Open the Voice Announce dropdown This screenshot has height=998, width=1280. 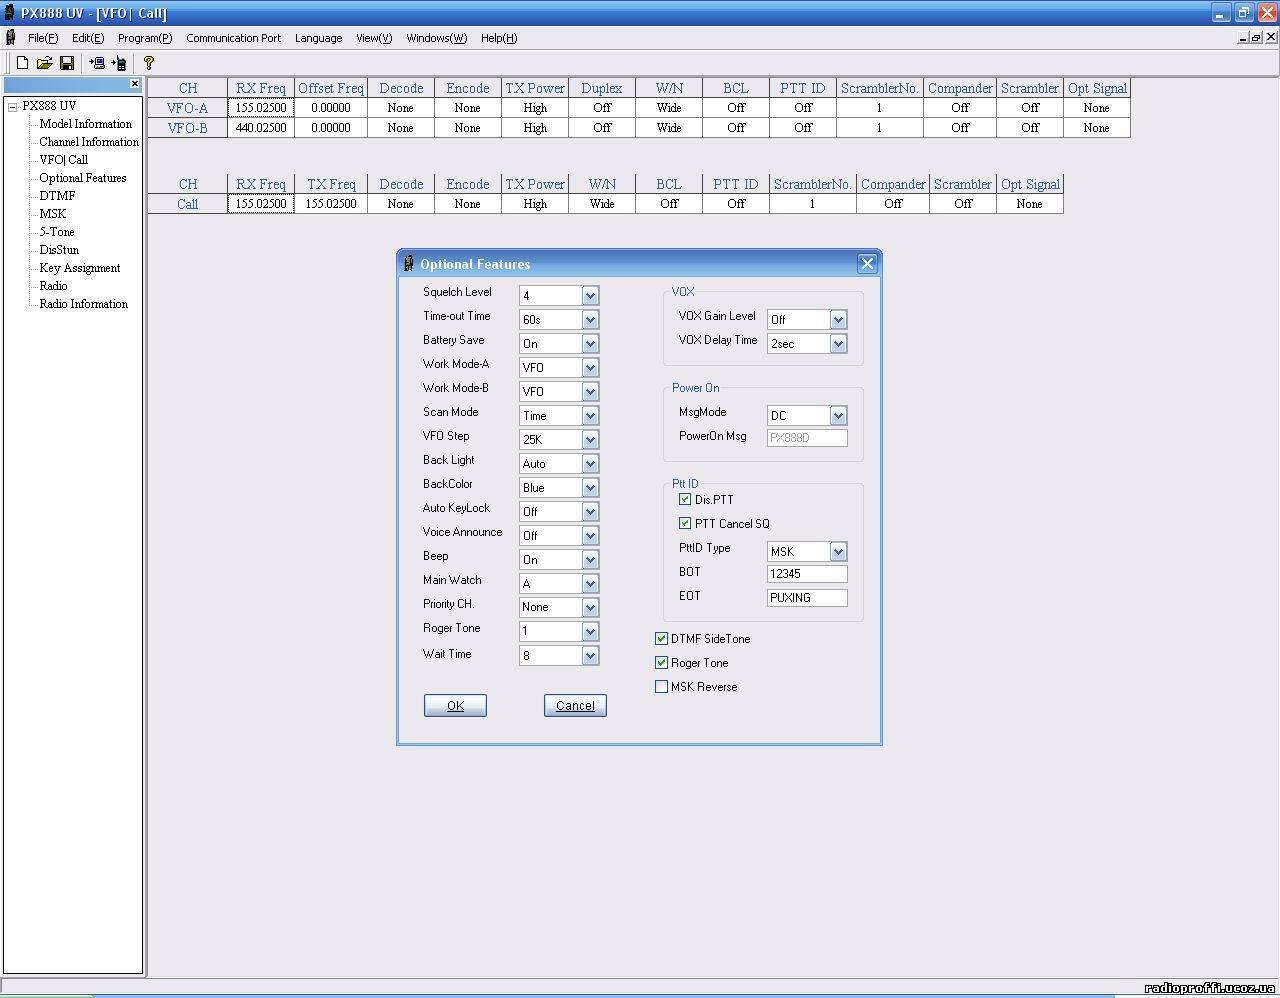click(590, 535)
